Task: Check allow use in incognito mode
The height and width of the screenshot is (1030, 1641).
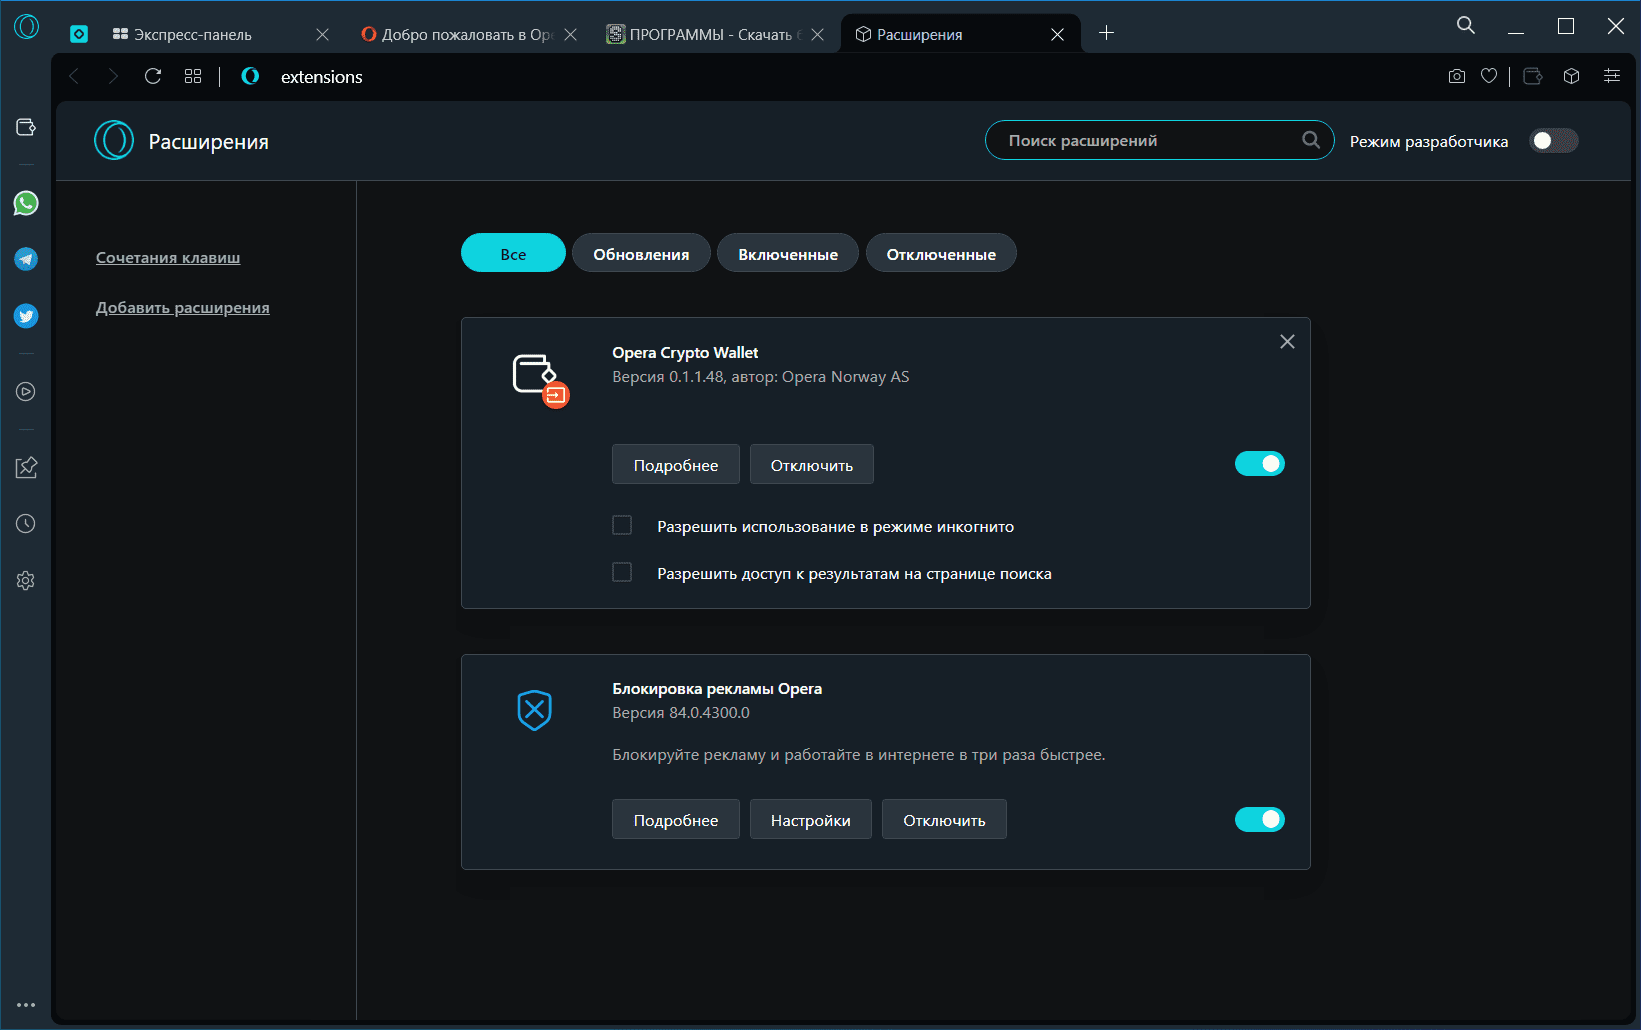Action: click(622, 525)
